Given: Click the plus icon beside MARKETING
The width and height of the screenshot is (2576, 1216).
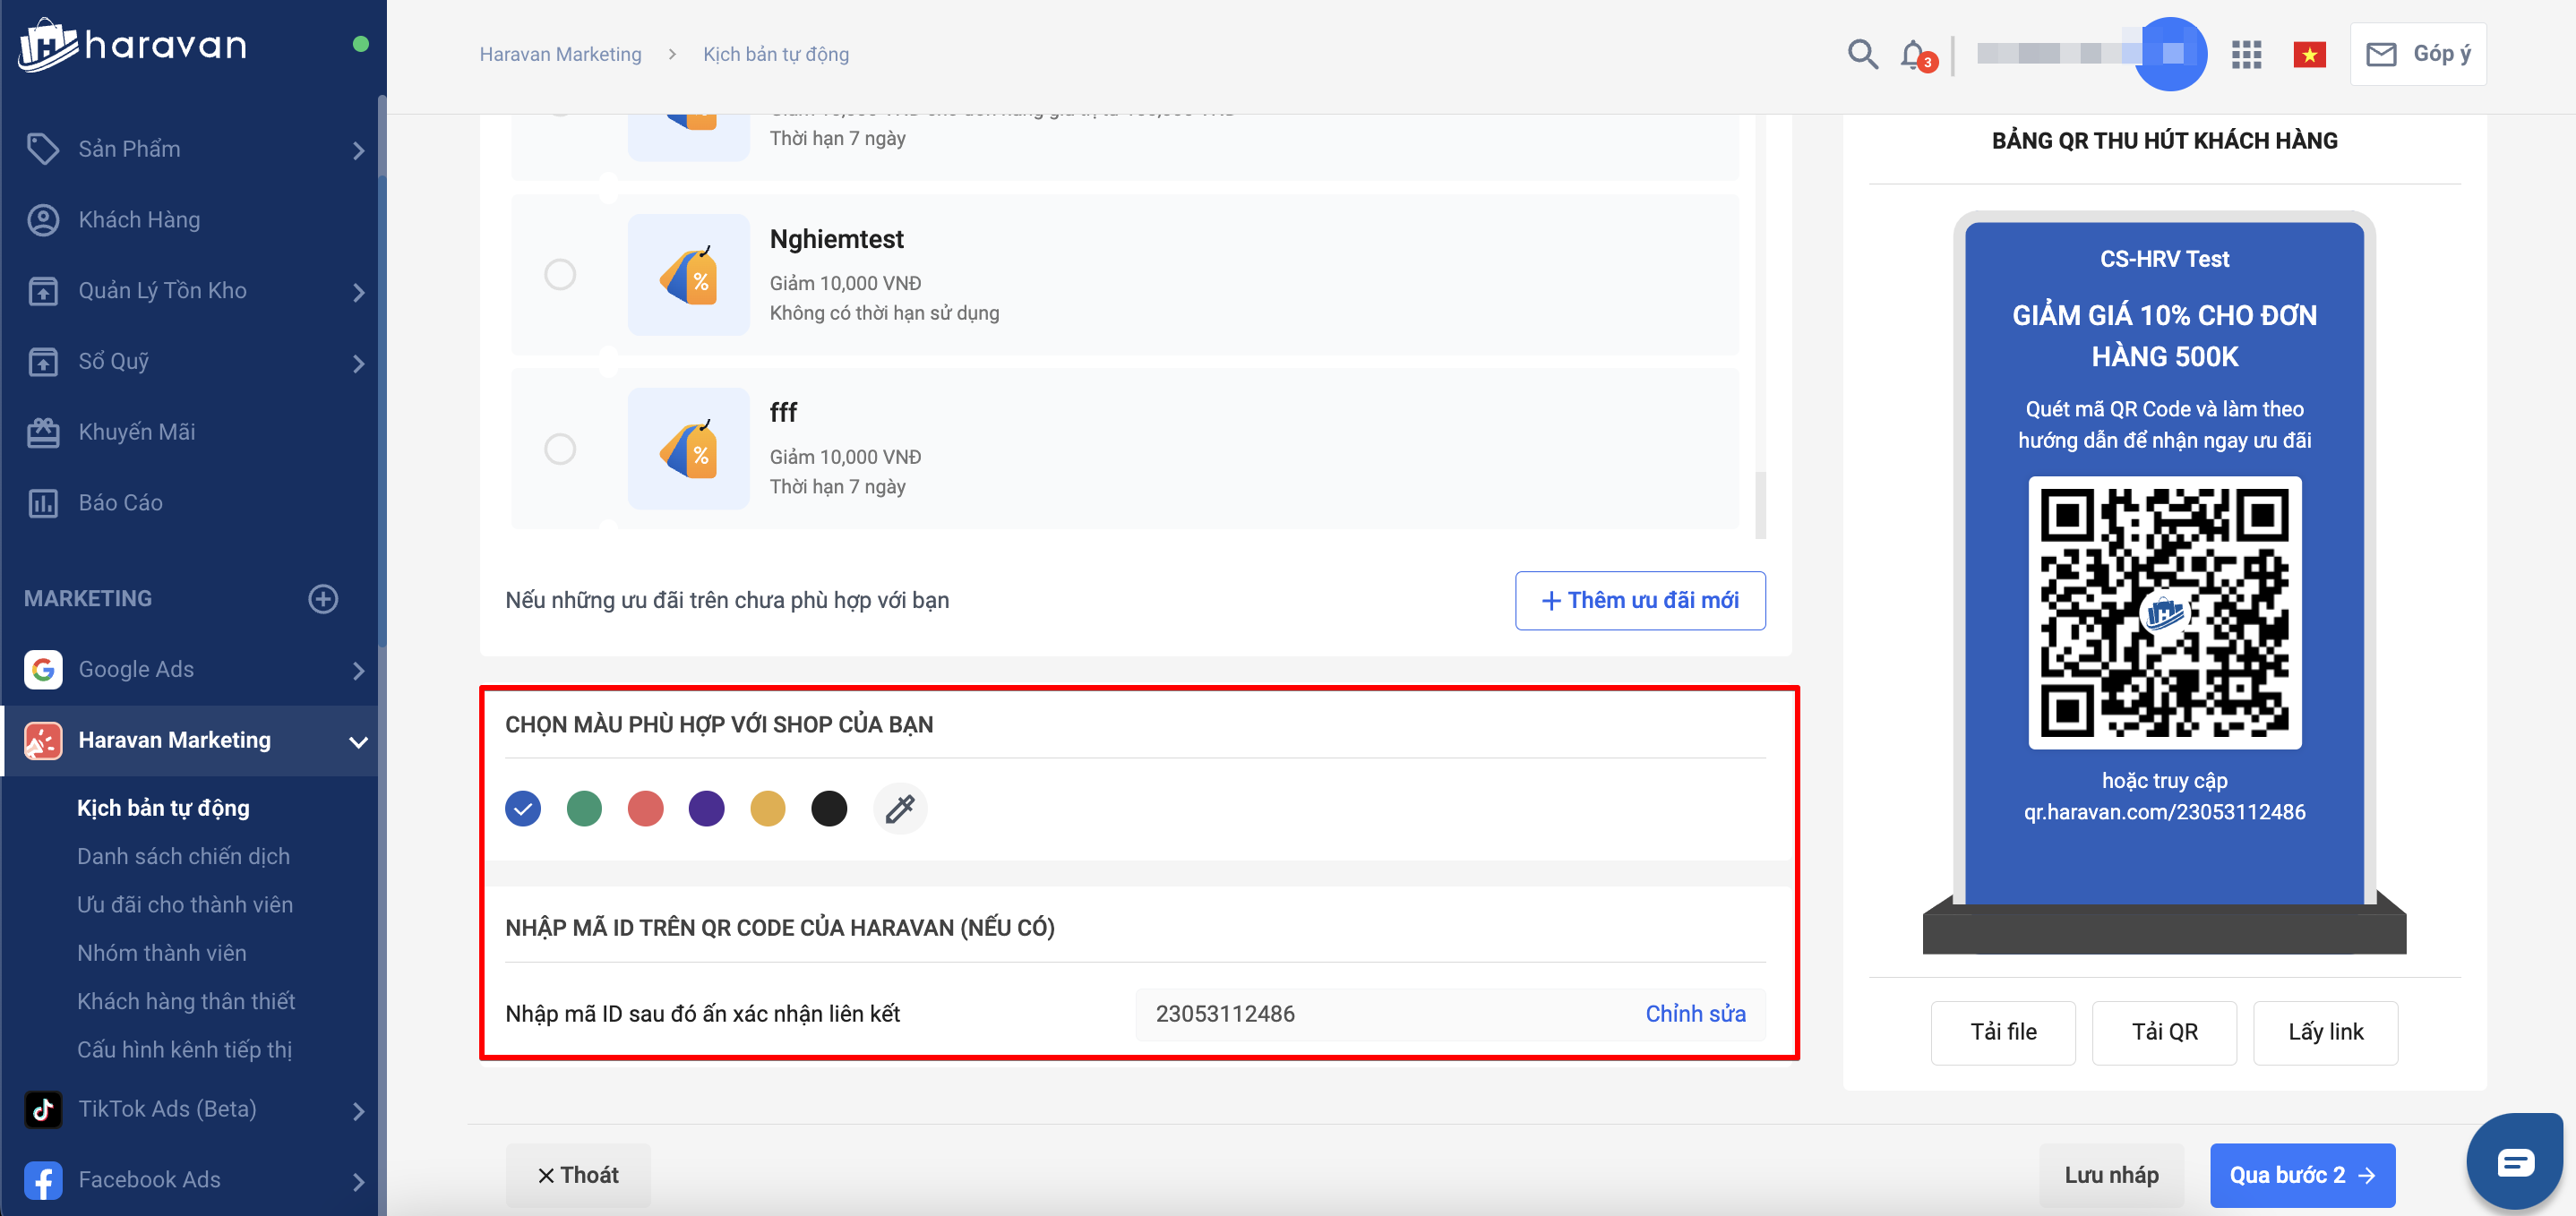Looking at the screenshot, I should [x=322, y=599].
